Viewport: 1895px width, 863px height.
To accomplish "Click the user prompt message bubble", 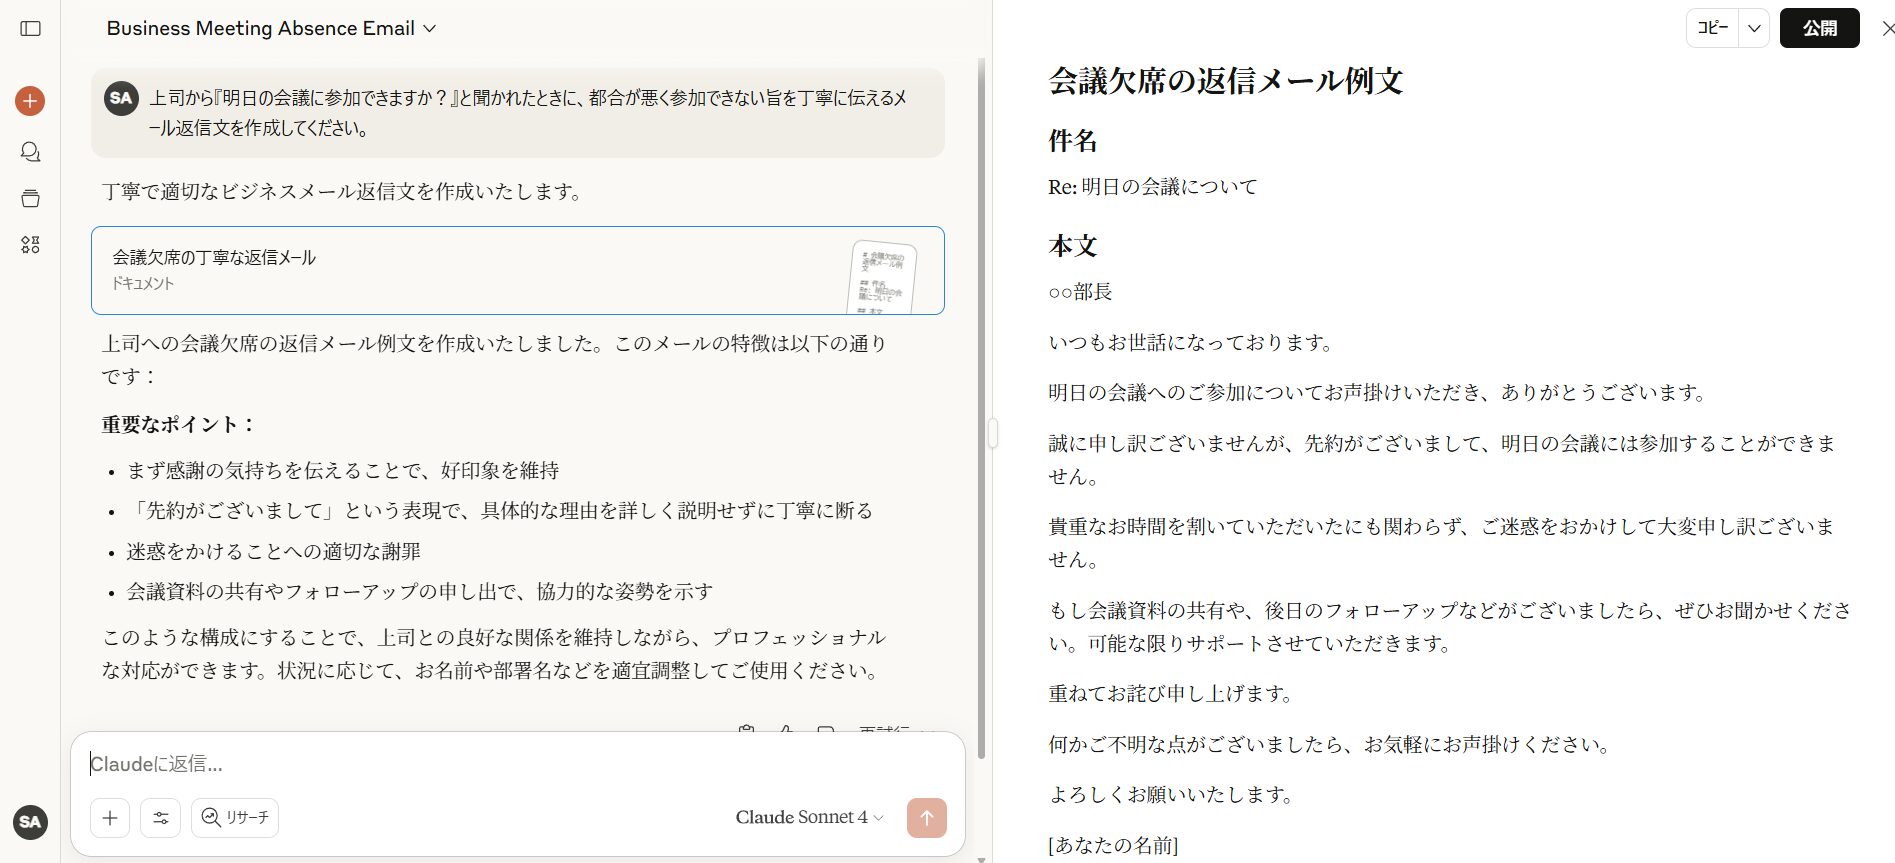I will pyautogui.click(x=518, y=113).
